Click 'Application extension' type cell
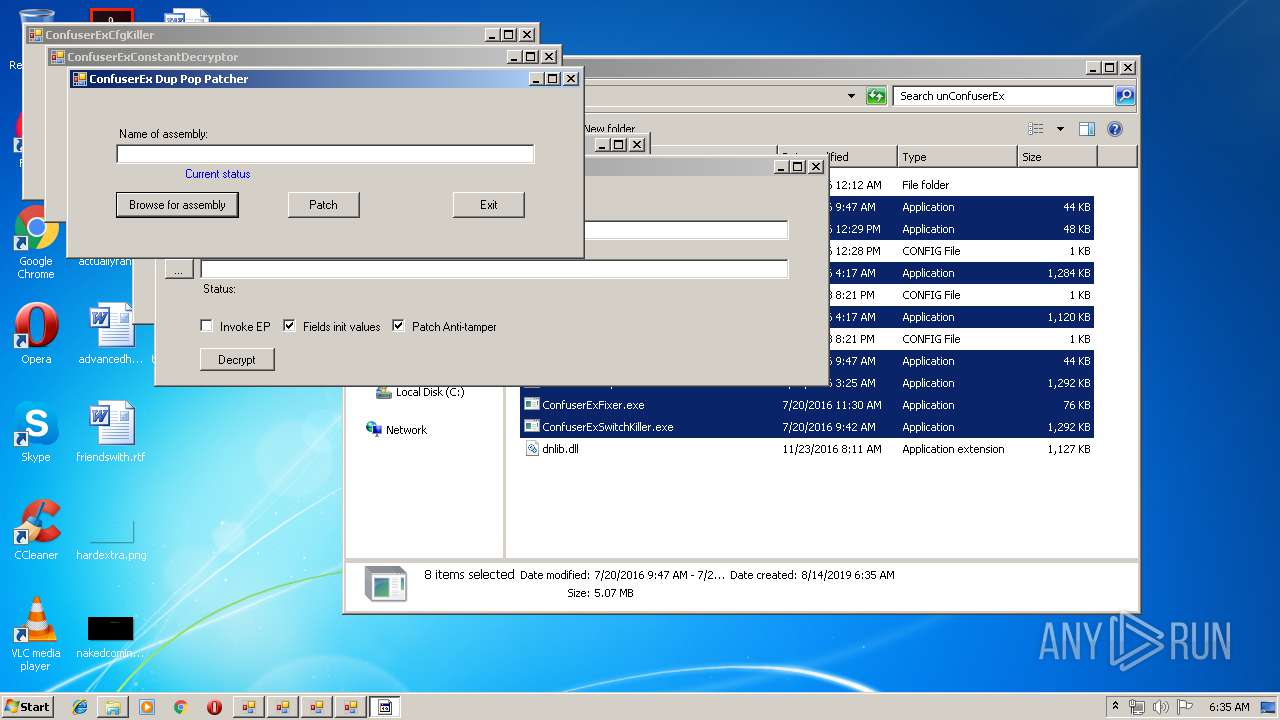 [x=953, y=449]
